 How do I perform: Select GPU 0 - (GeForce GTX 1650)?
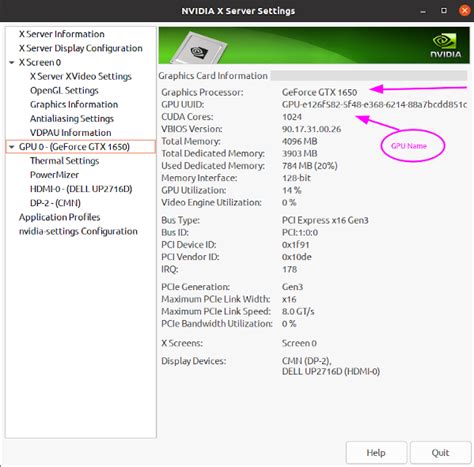coord(81,147)
